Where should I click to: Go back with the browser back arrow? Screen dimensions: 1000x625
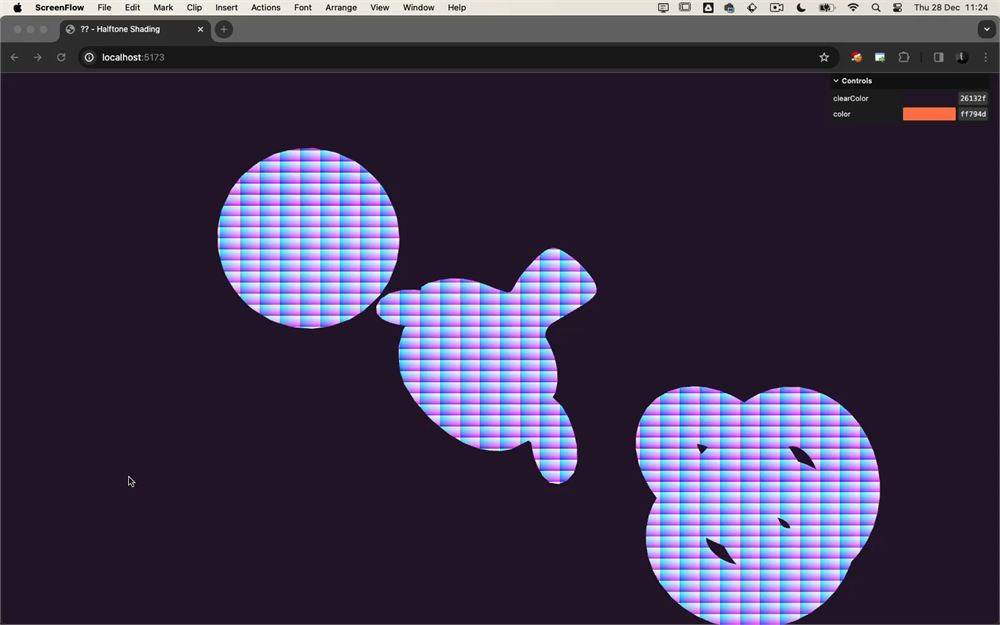click(x=15, y=57)
